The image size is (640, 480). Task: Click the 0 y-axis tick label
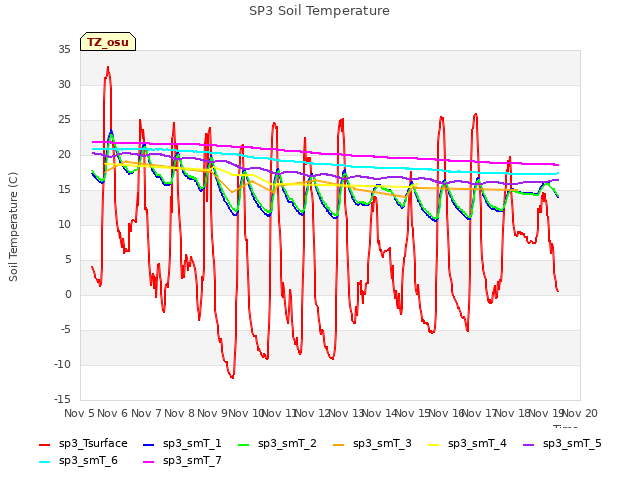pos(68,294)
